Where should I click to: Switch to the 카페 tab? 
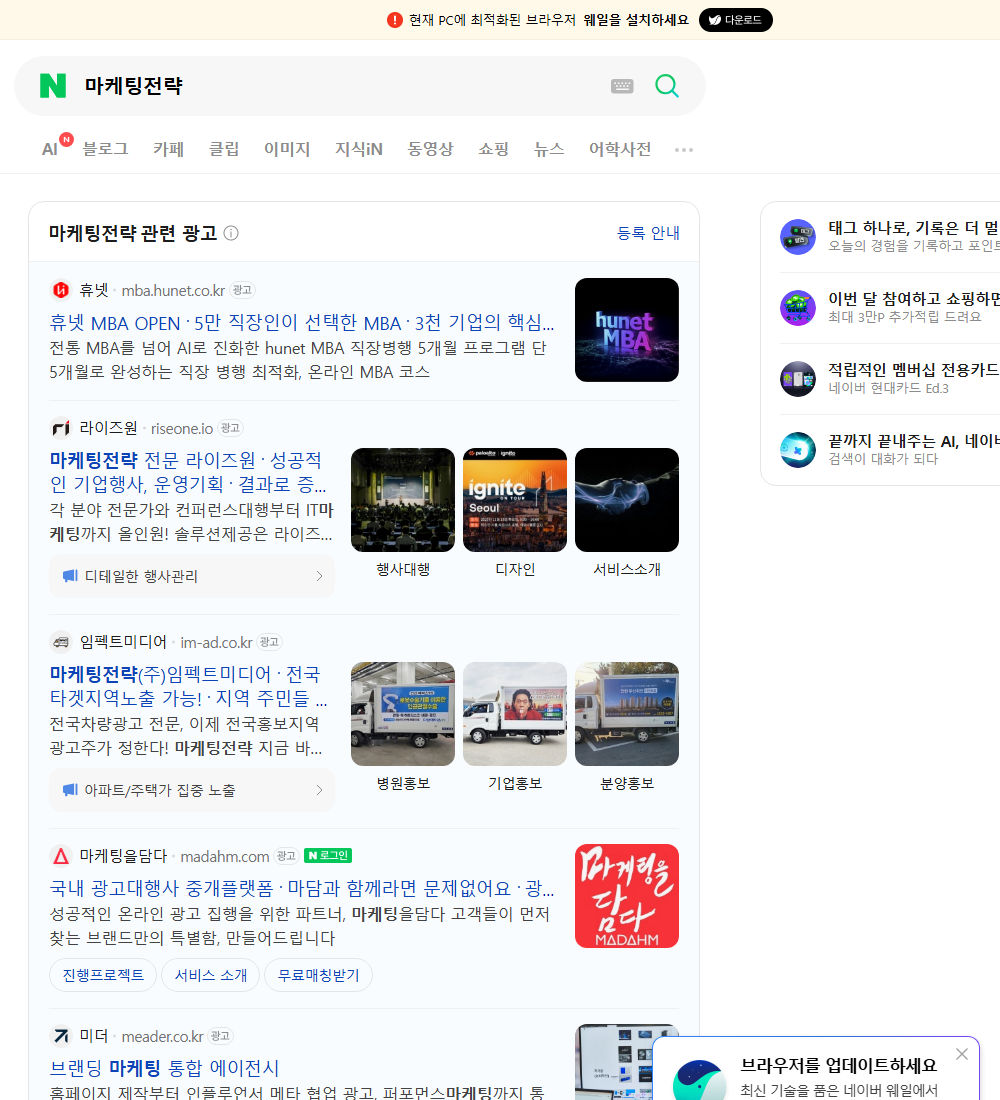168,149
